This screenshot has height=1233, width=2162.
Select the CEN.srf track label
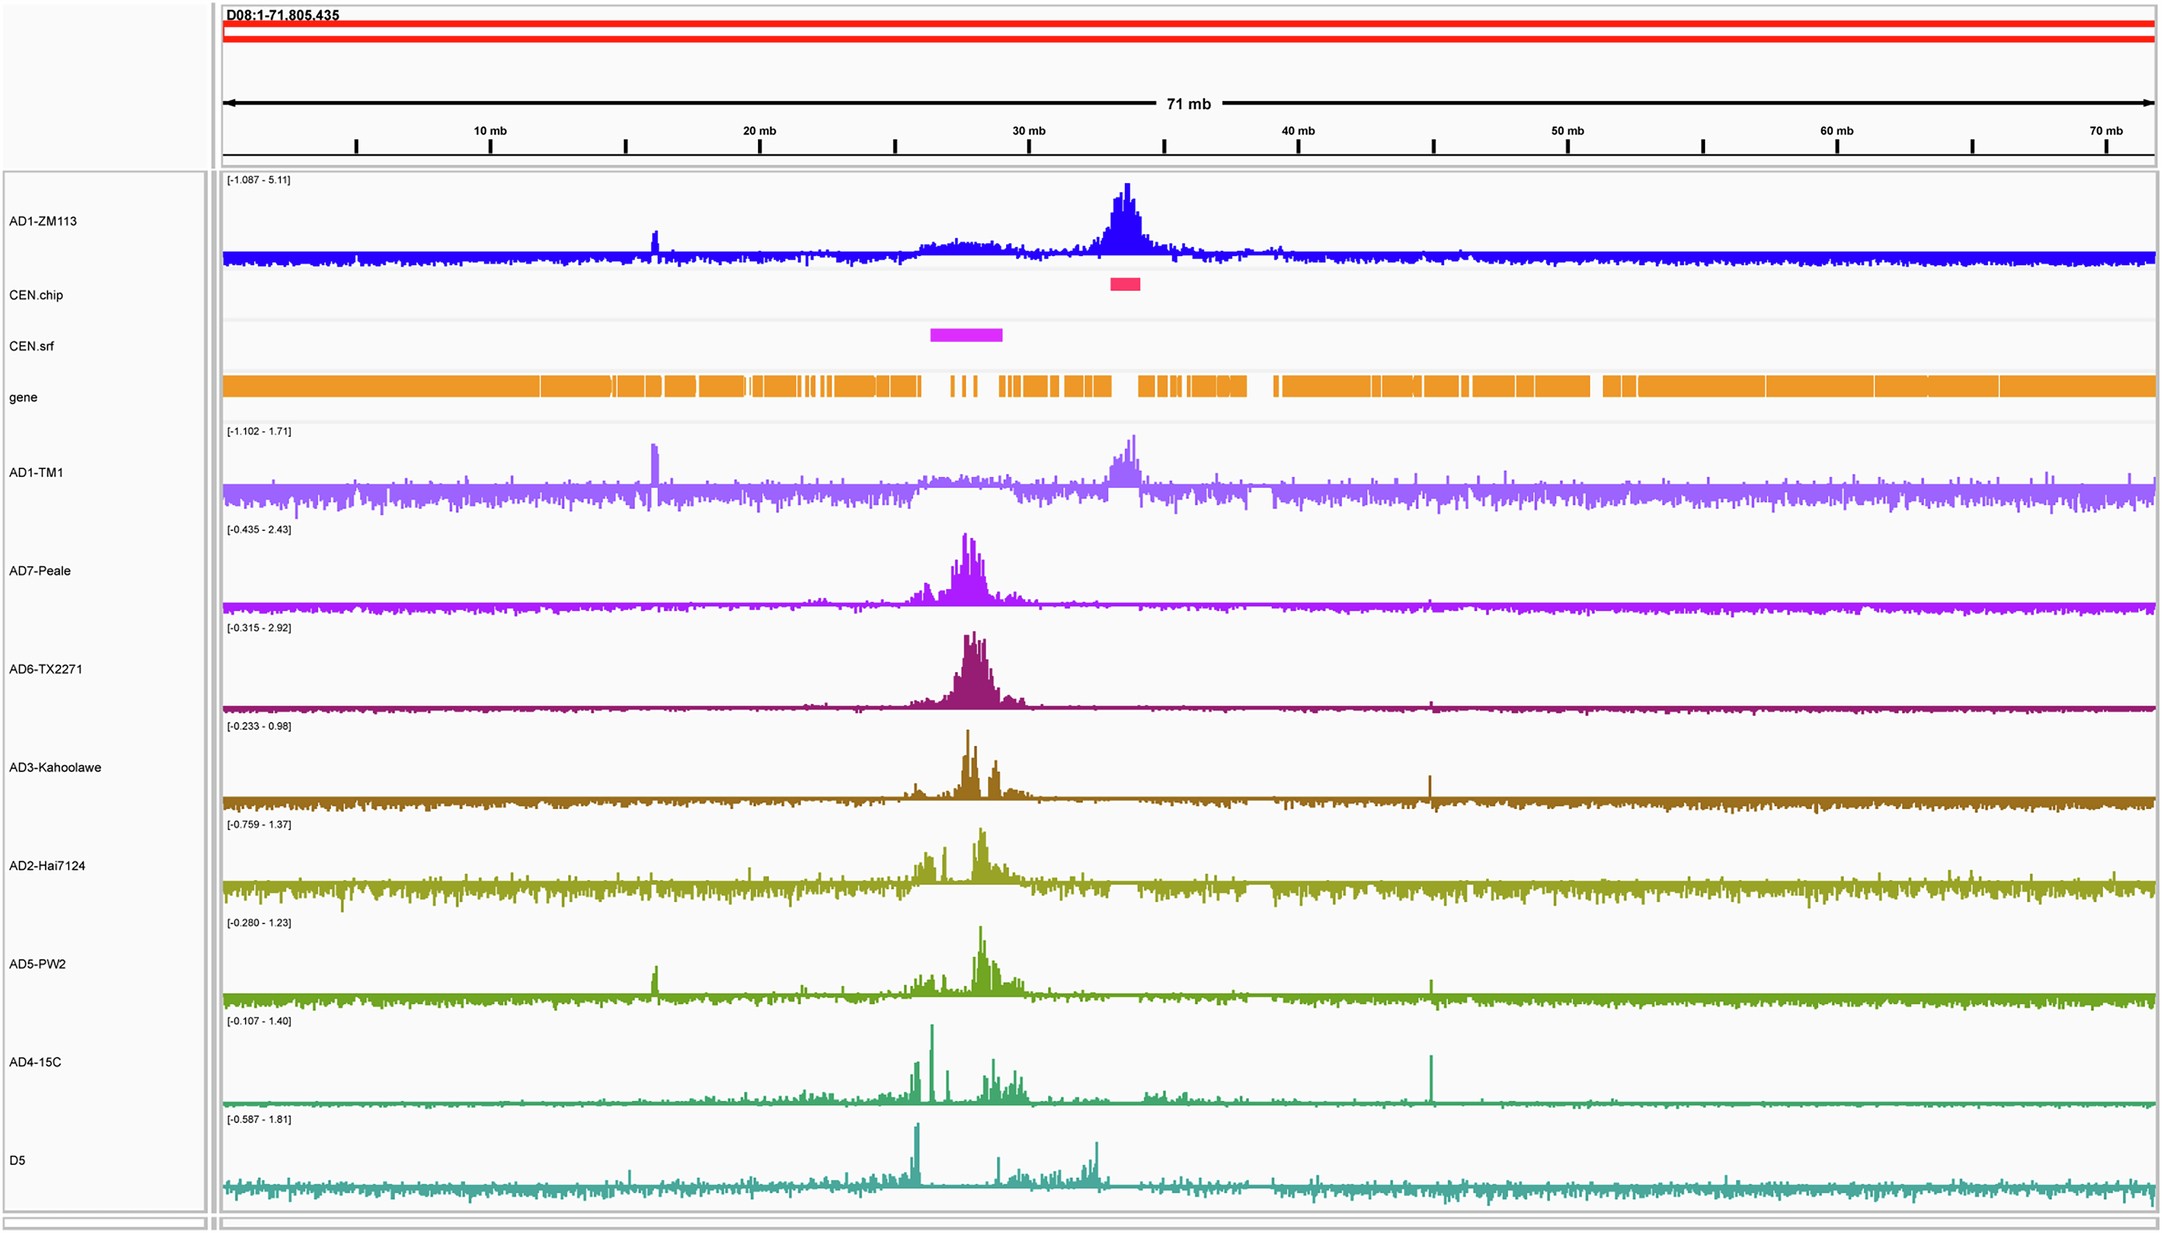tap(32, 346)
